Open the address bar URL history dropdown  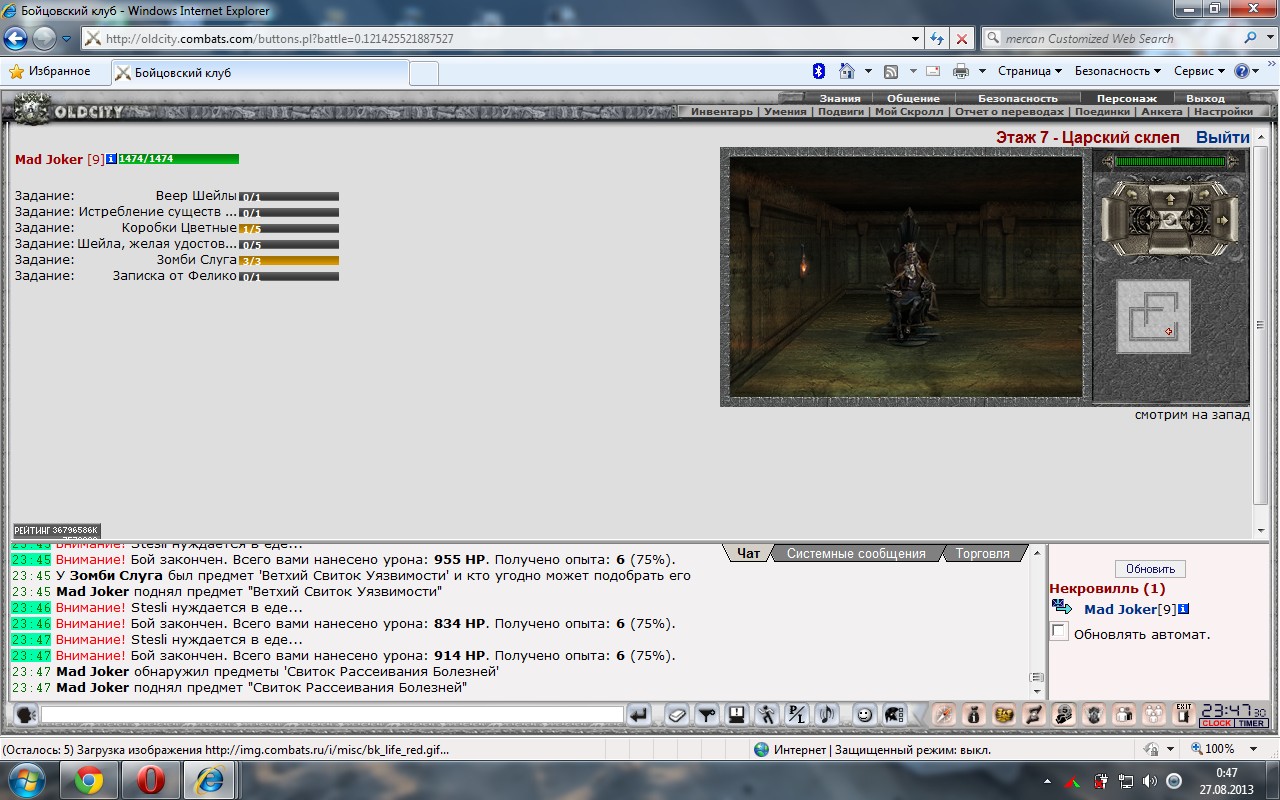click(x=916, y=39)
